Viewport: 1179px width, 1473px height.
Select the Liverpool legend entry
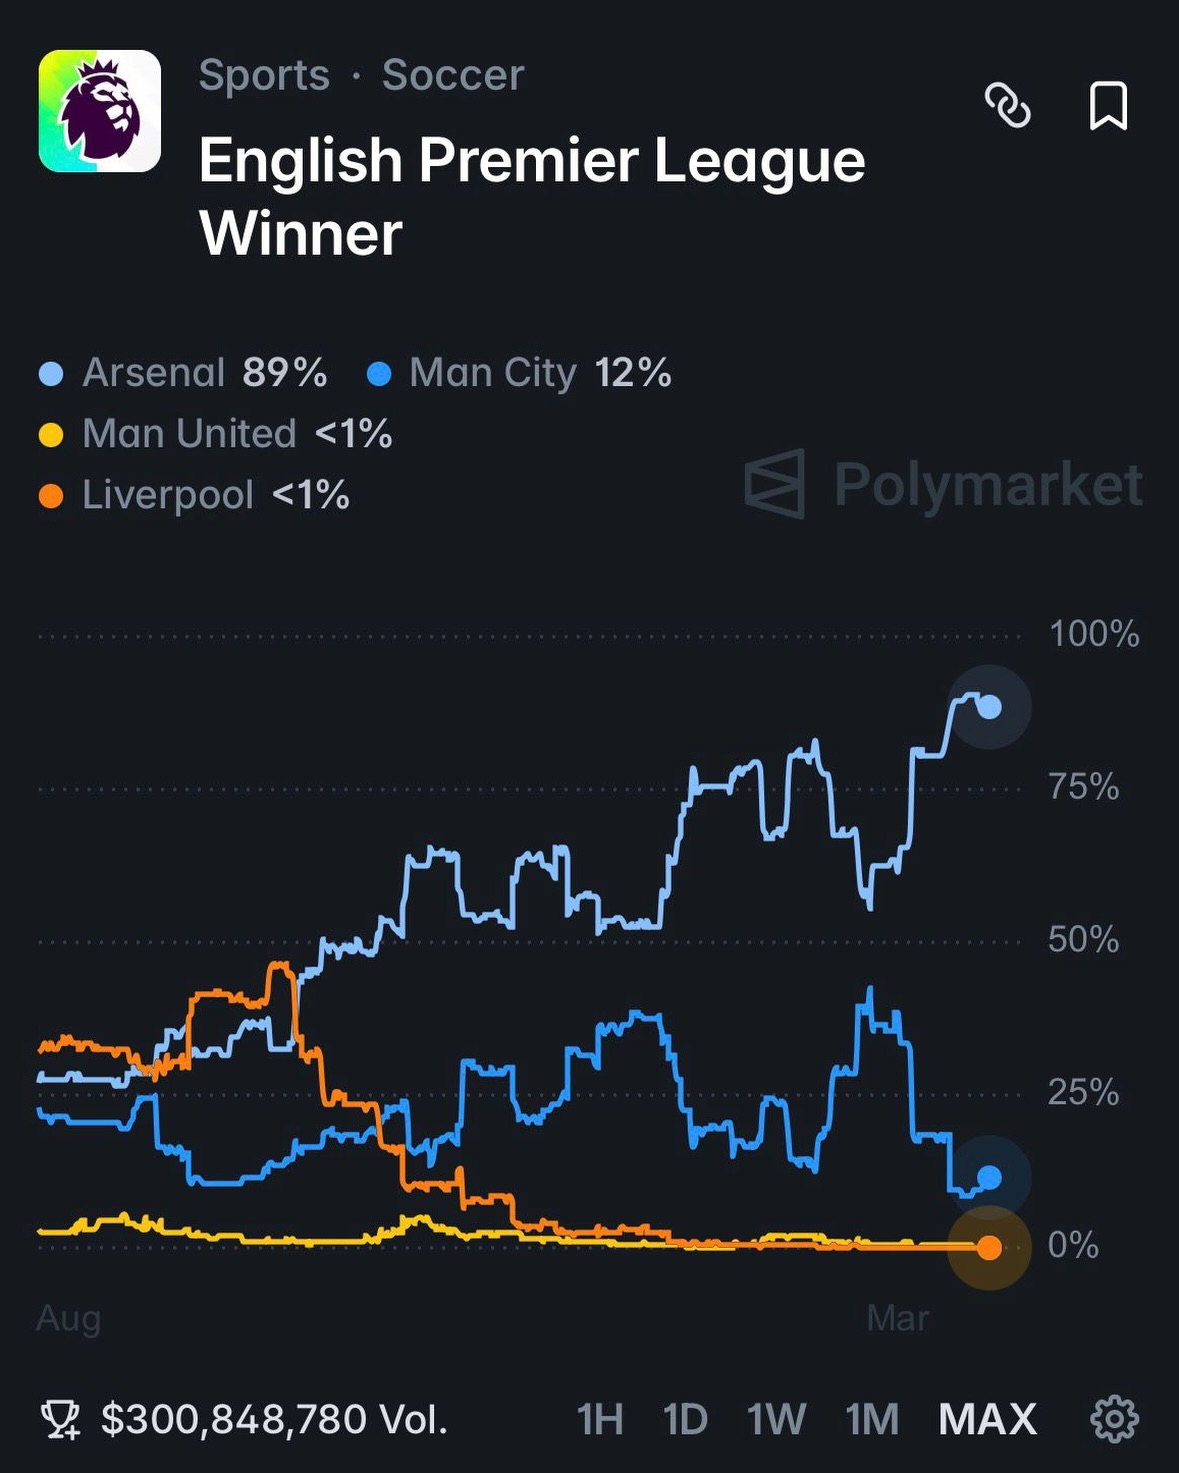168,495
